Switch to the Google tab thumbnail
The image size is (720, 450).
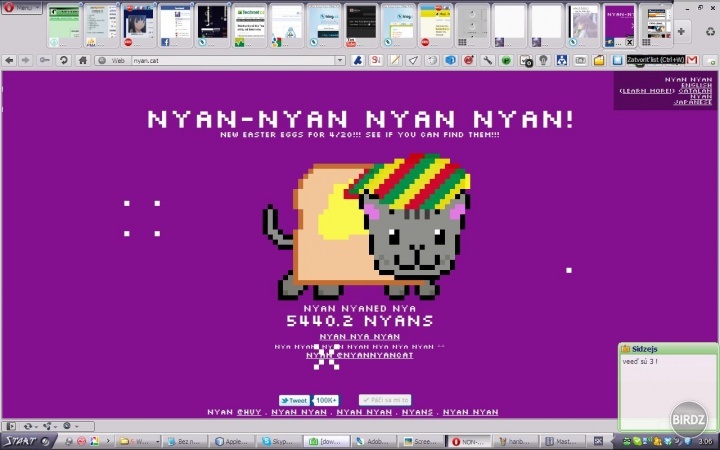(287, 25)
